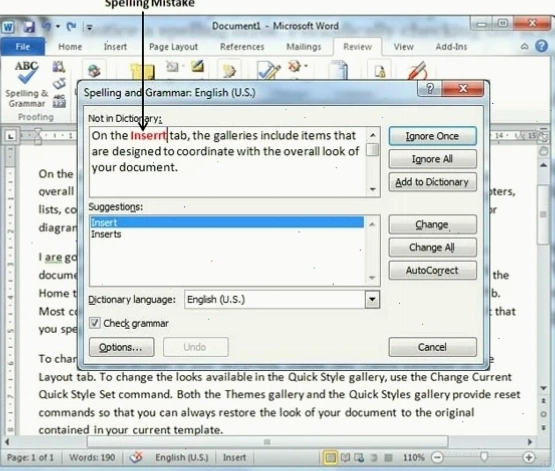Viewport: 555px width, 471px height.
Task: Click the Compare documents icon
Action: [338, 70]
